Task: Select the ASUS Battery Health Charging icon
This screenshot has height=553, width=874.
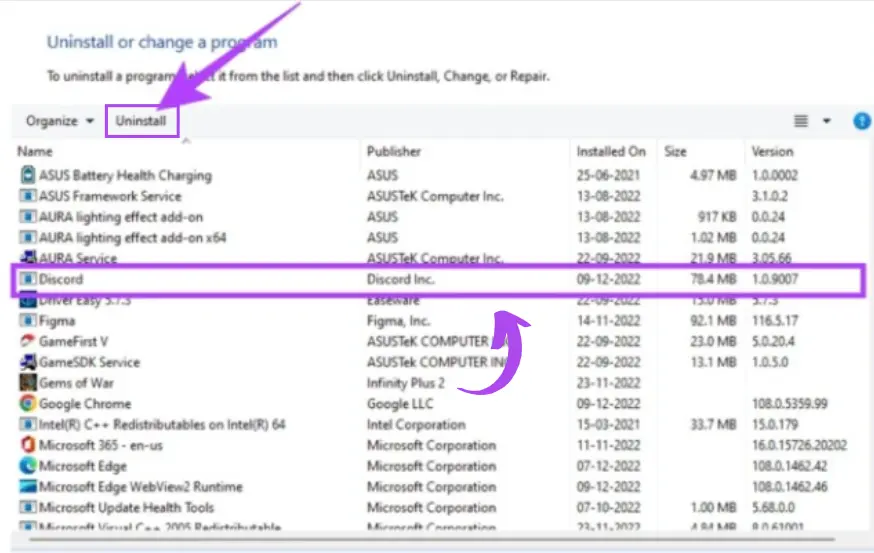Action: pyautogui.click(x=27, y=175)
